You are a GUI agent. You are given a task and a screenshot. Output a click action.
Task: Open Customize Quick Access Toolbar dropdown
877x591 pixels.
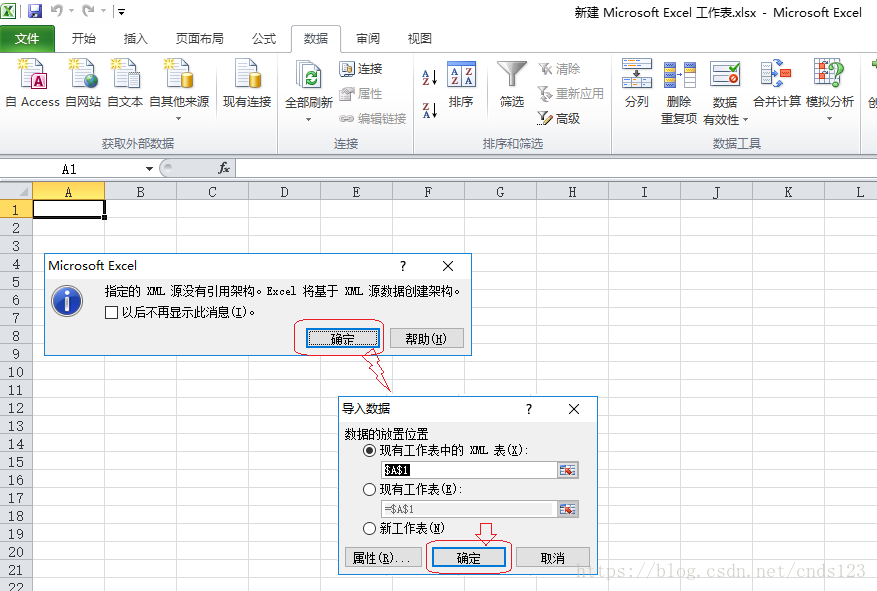click(x=121, y=11)
